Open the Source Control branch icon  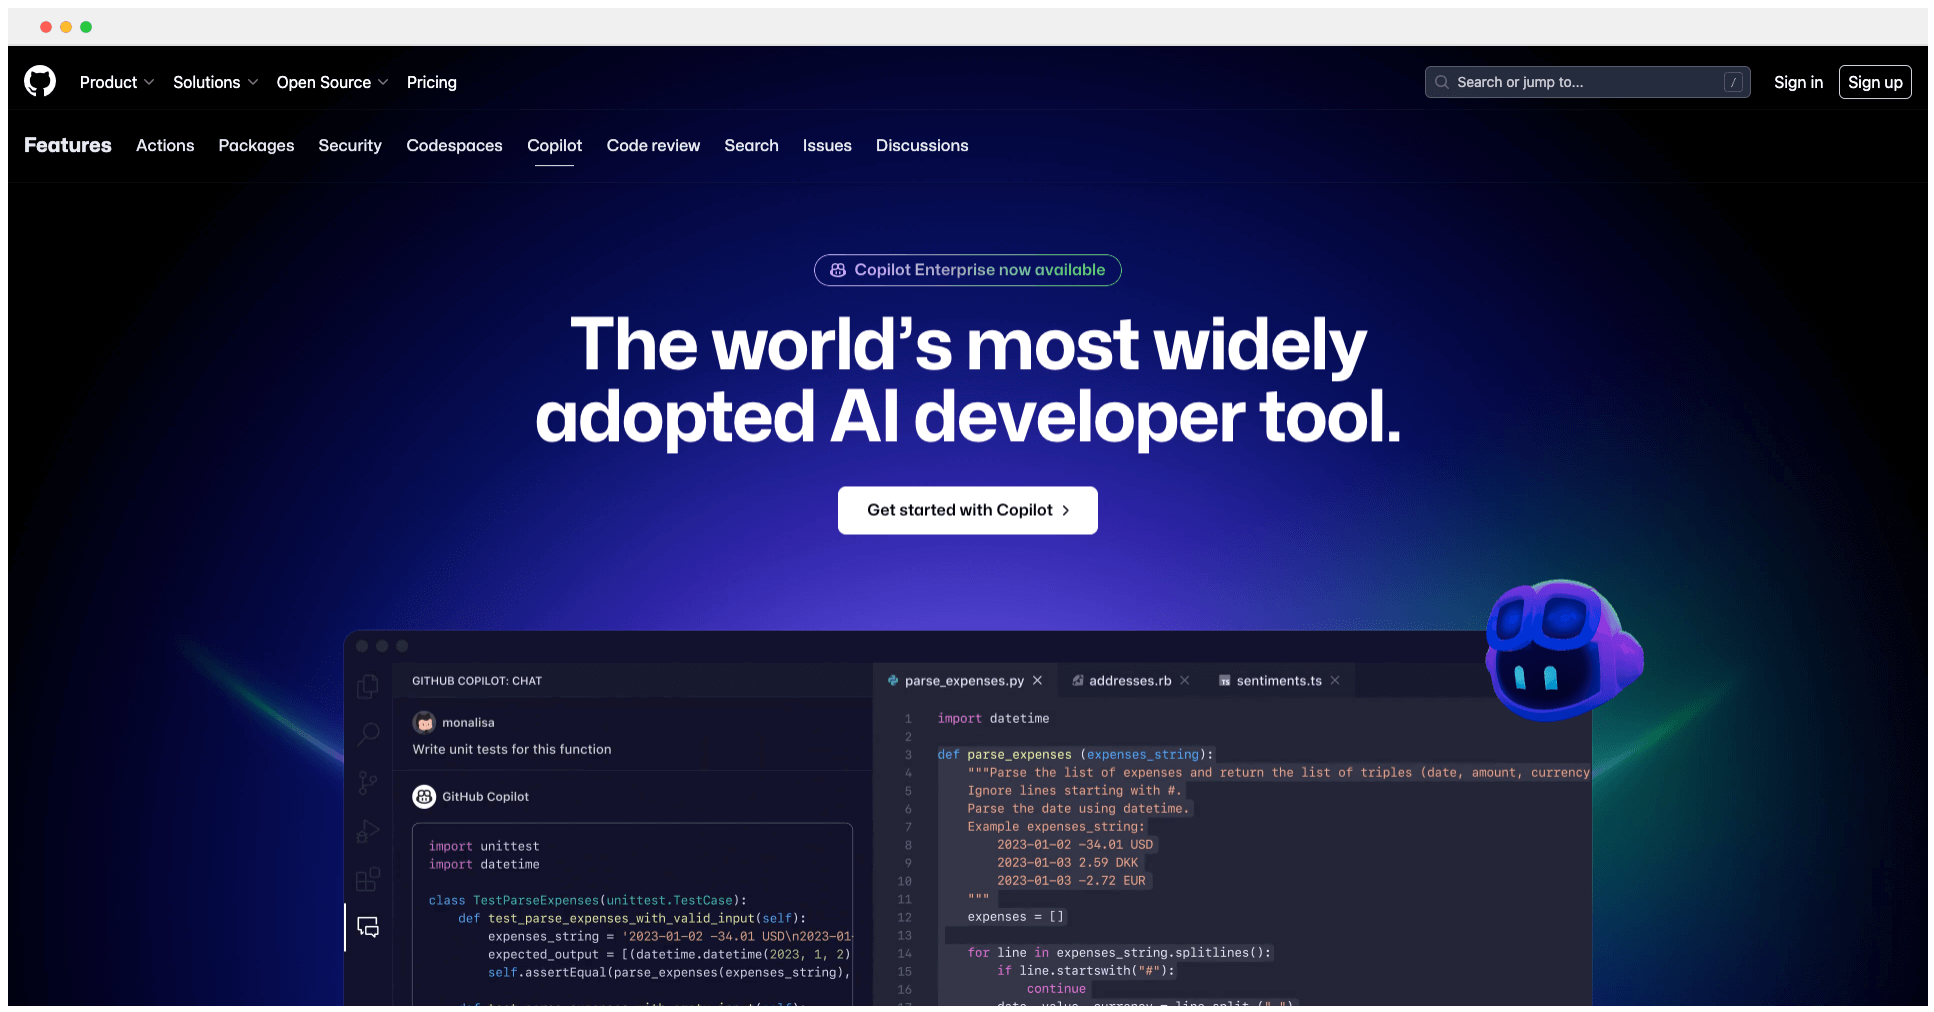coord(367,782)
